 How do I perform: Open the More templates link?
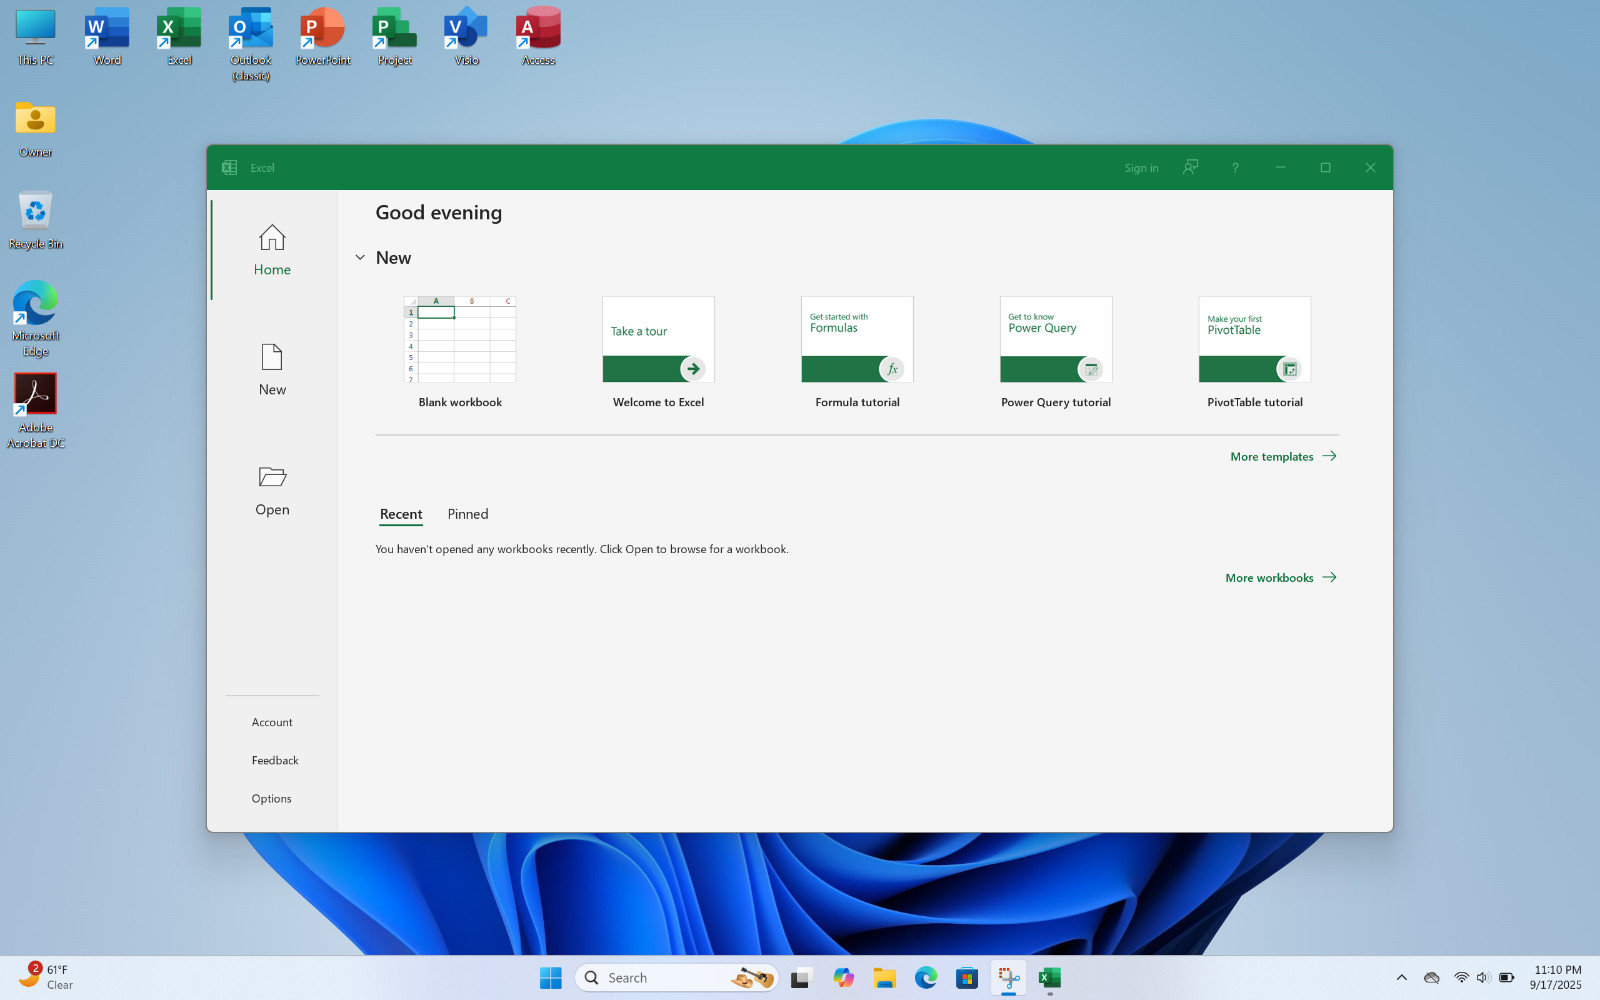[1283, 456]
